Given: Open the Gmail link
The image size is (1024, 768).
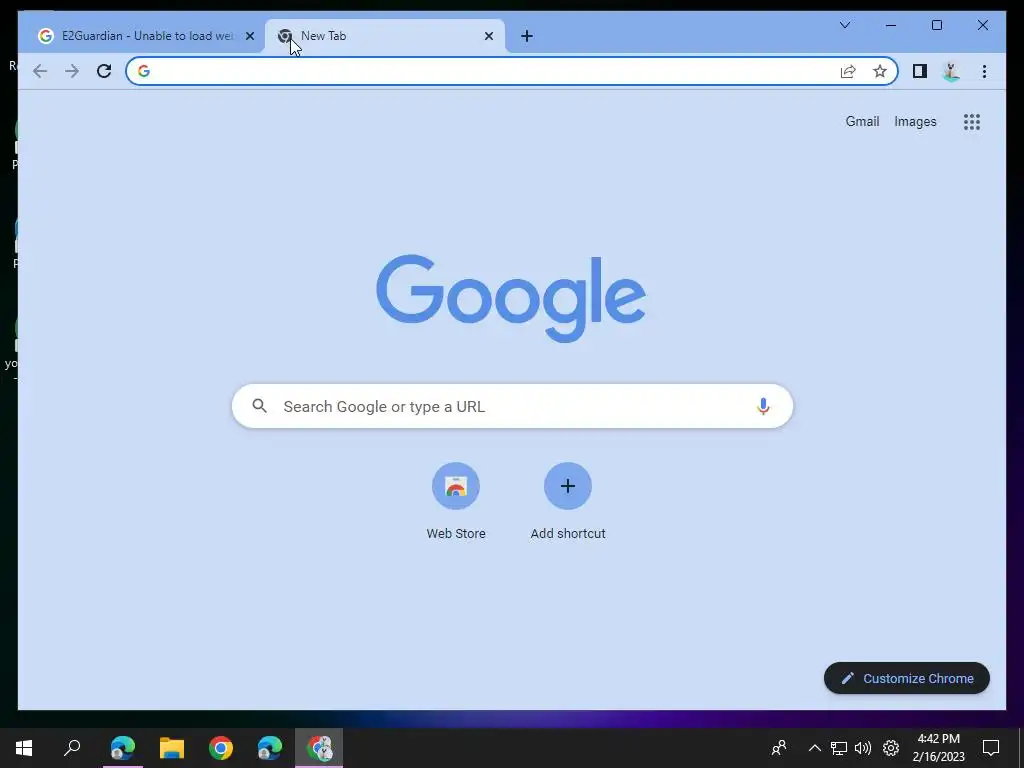Looking at the screenshot, I should 862,121.
